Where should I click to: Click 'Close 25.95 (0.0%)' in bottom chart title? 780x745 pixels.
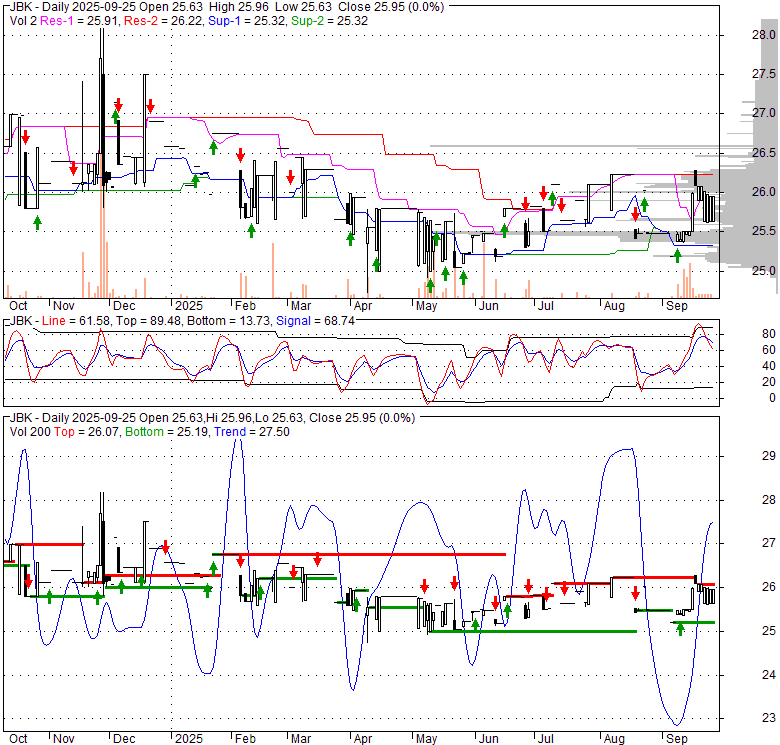click(362, 418)
